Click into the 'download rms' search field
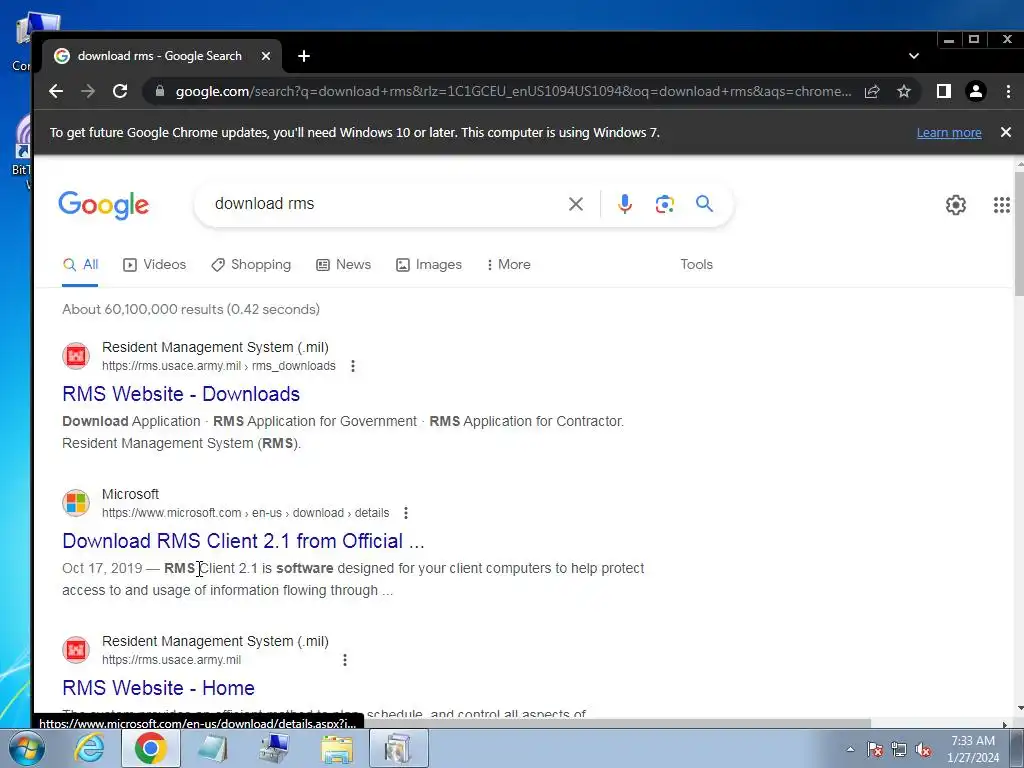 click(385, 204)
